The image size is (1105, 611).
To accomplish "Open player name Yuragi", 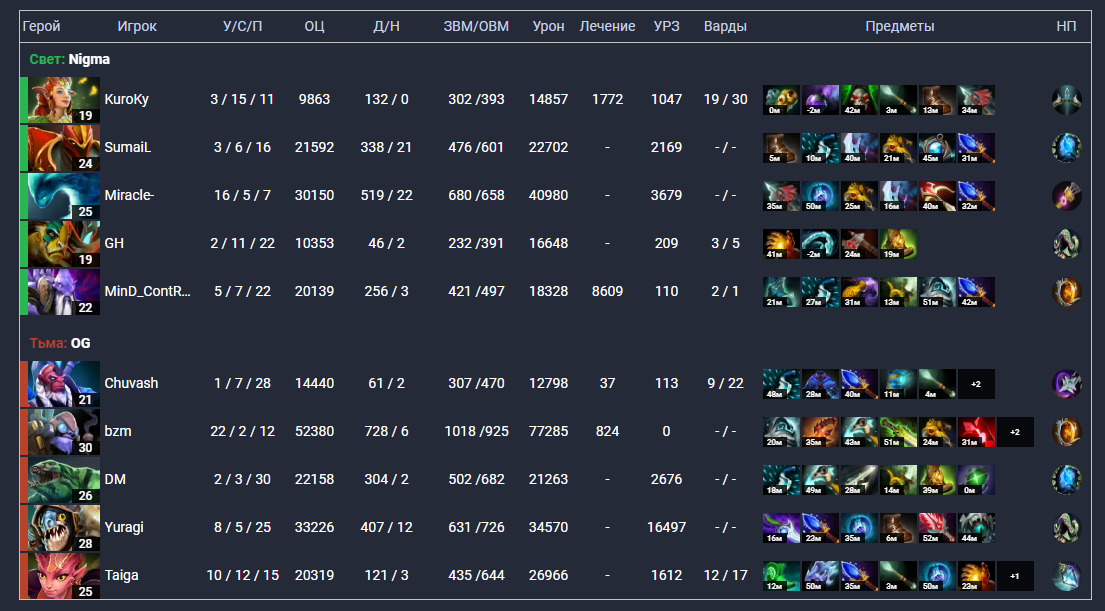I will pos(124,528).
